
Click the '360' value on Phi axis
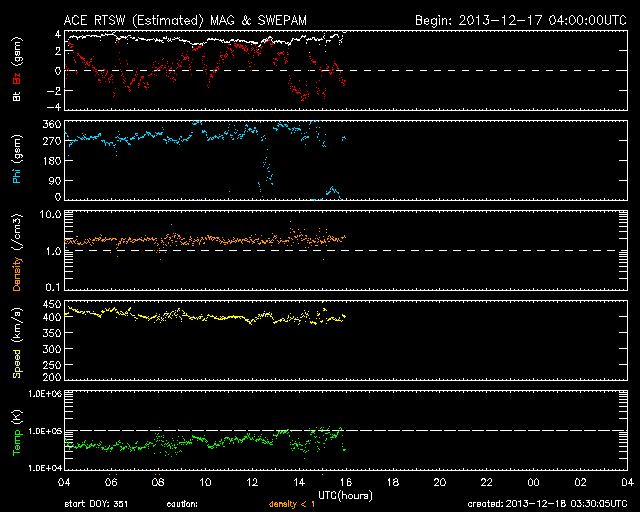click(52, 125)
